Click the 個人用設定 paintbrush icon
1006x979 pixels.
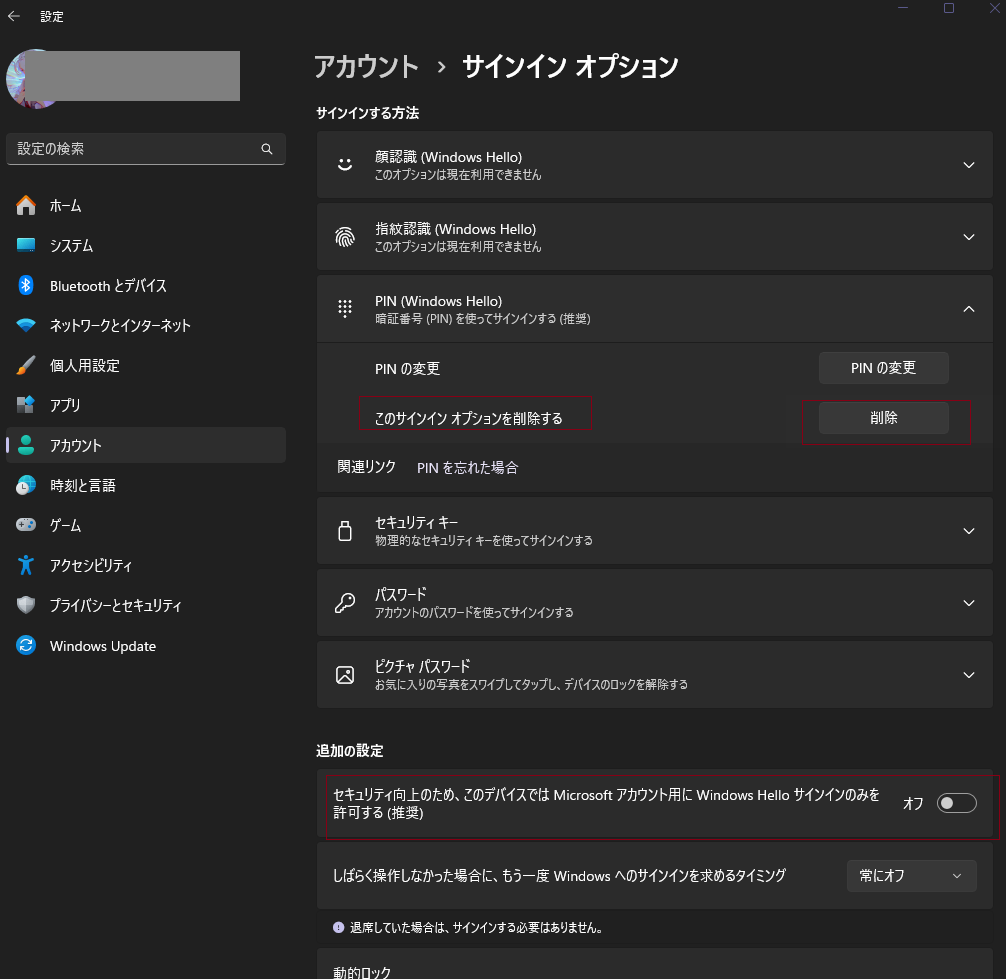point(26,365)
